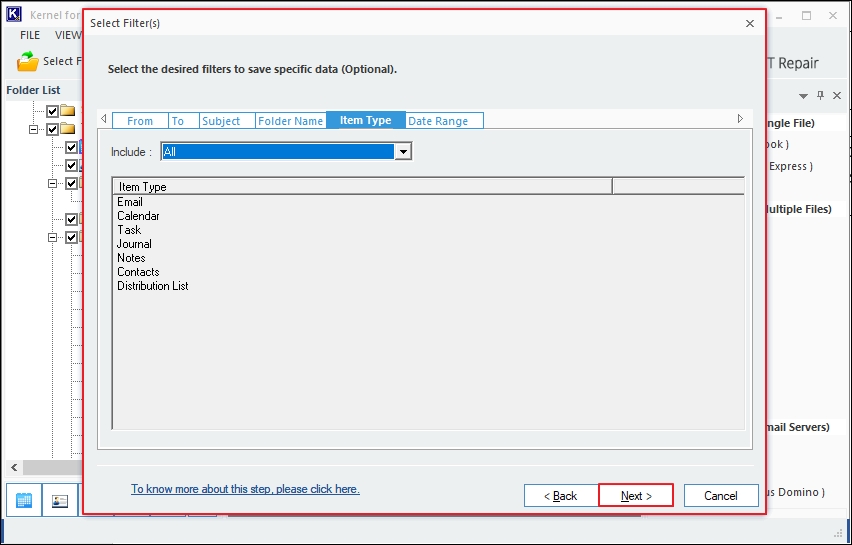Select Contacts in the item type list
This screenshot has width=852, height=545.
[x=138, y=272]
